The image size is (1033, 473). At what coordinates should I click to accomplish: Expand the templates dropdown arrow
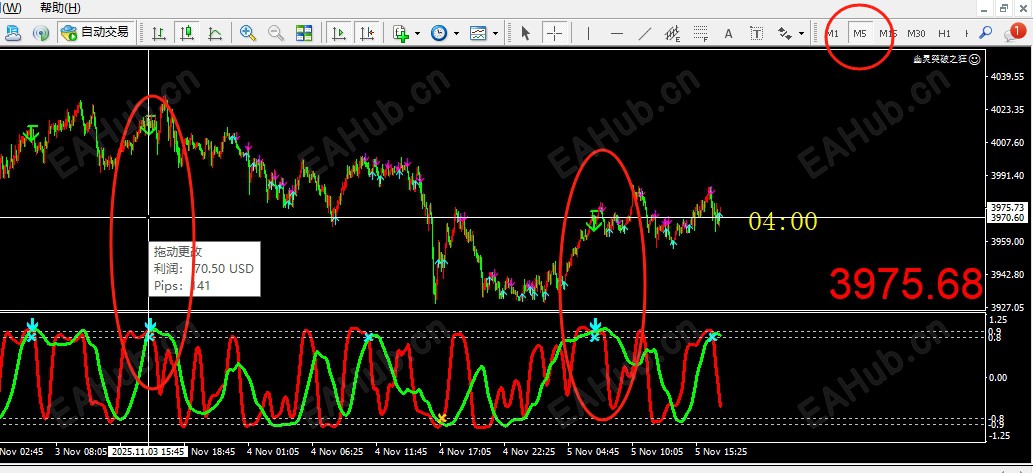(x=495, y=33)
